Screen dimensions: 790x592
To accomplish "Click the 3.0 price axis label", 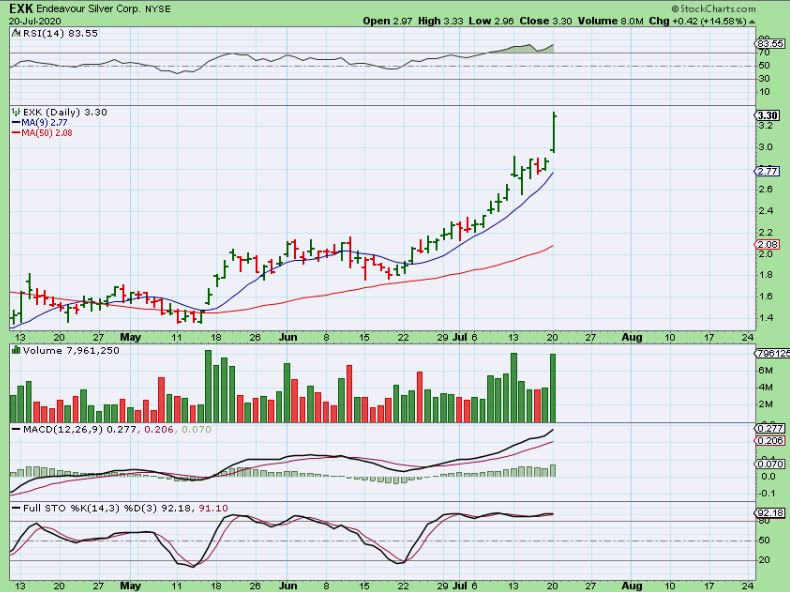I will (x=765, y=147).
